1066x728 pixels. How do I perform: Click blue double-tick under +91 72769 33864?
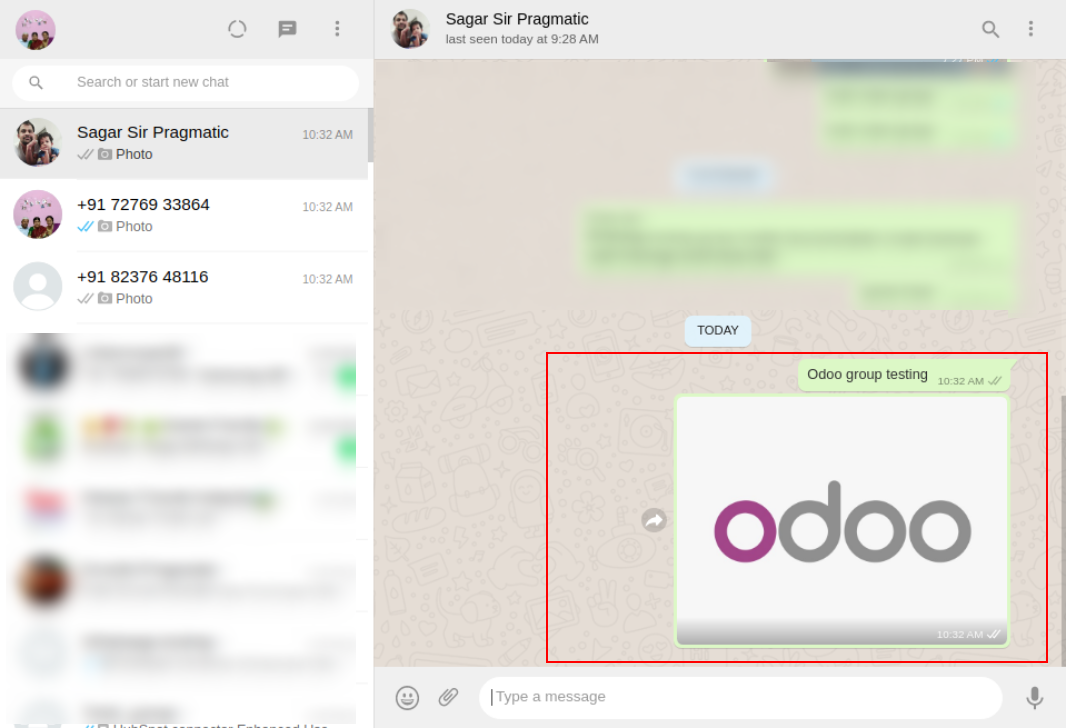point(85,226)
